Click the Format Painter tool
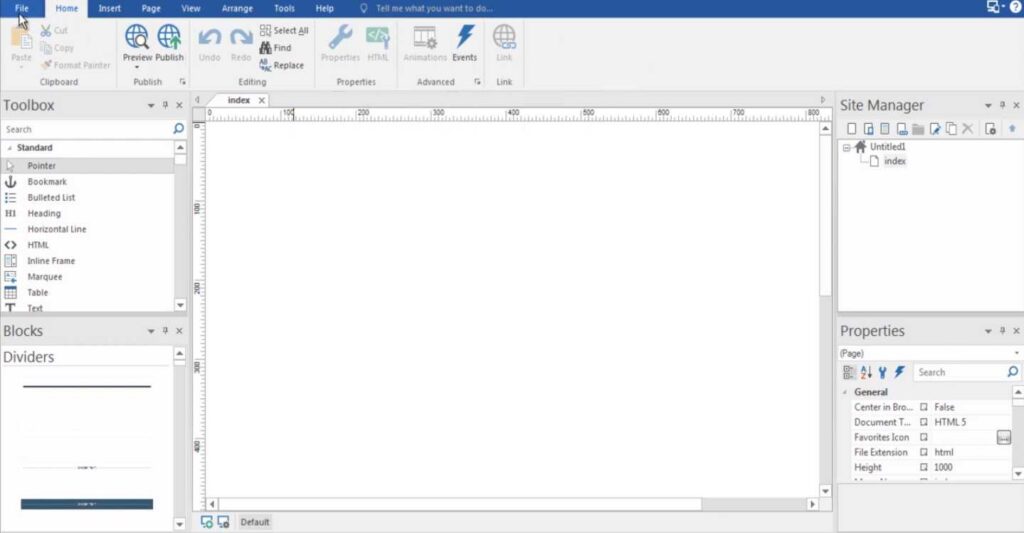1024x533 pixels. [x=75, y=65]
